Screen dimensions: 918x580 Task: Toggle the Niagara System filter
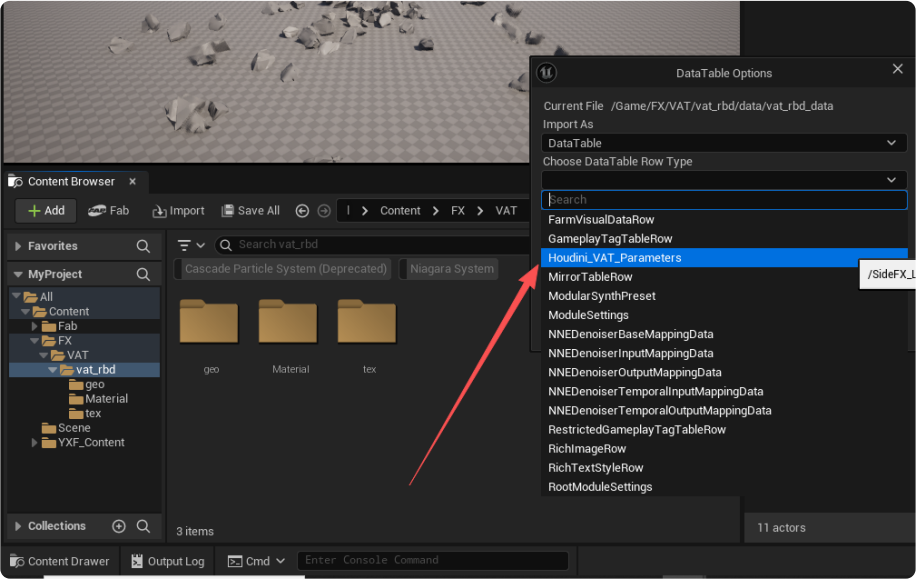(x=451, y=269)
